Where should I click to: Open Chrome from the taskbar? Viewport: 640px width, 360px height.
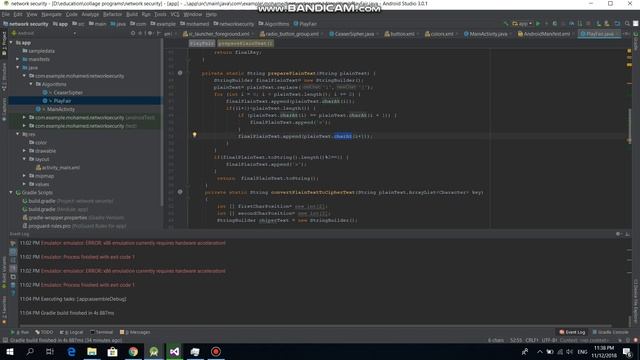click(133, 351)
